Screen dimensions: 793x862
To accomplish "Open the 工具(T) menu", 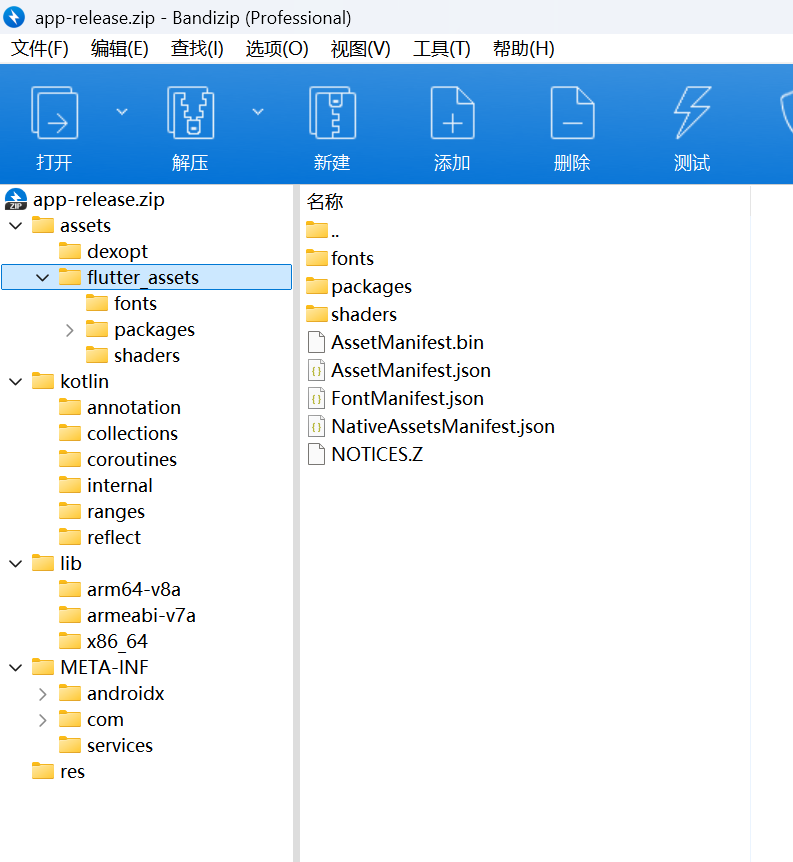I will tap(442, 49).
